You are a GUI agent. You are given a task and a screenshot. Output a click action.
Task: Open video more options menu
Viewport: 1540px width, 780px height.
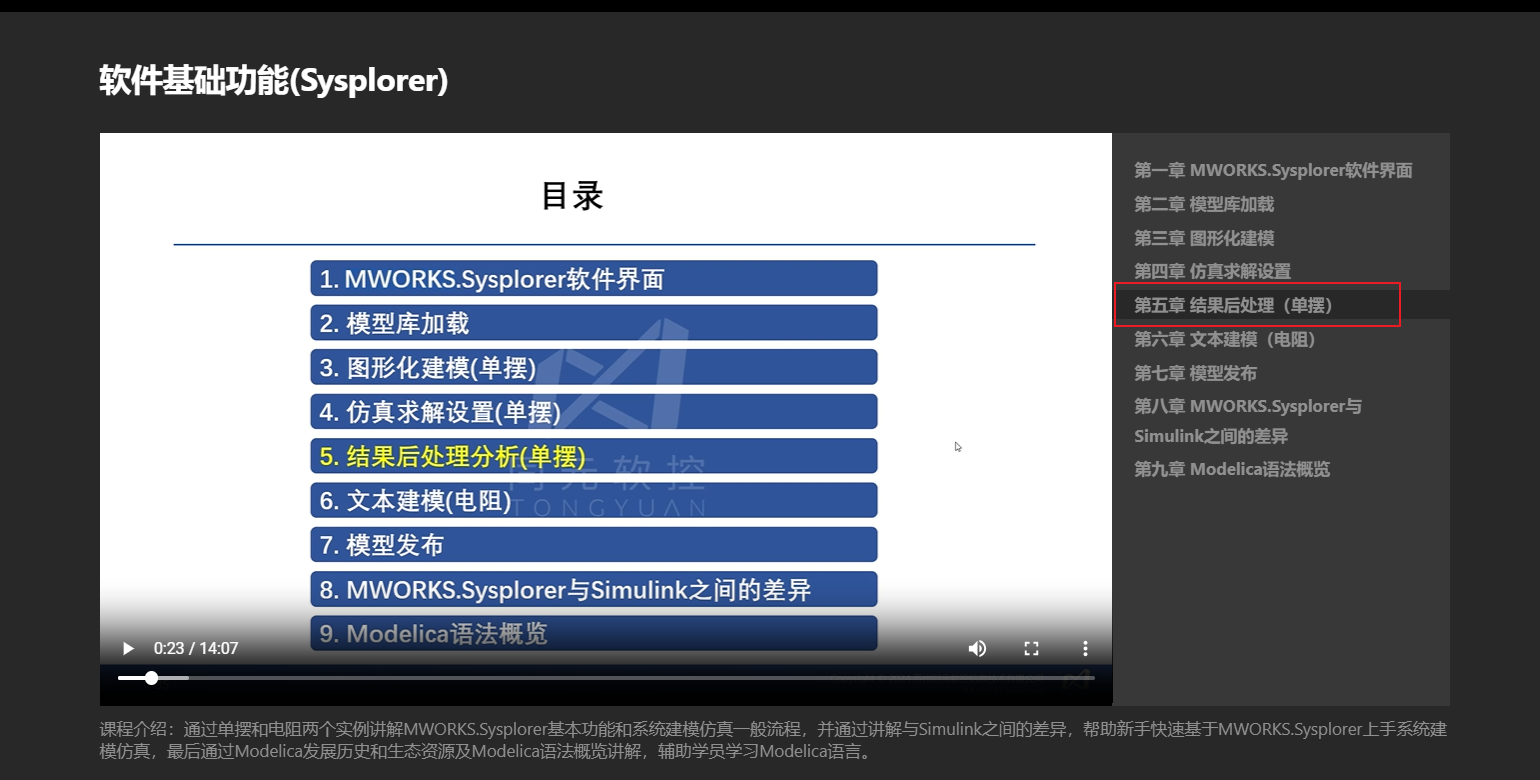[1085, 648]
